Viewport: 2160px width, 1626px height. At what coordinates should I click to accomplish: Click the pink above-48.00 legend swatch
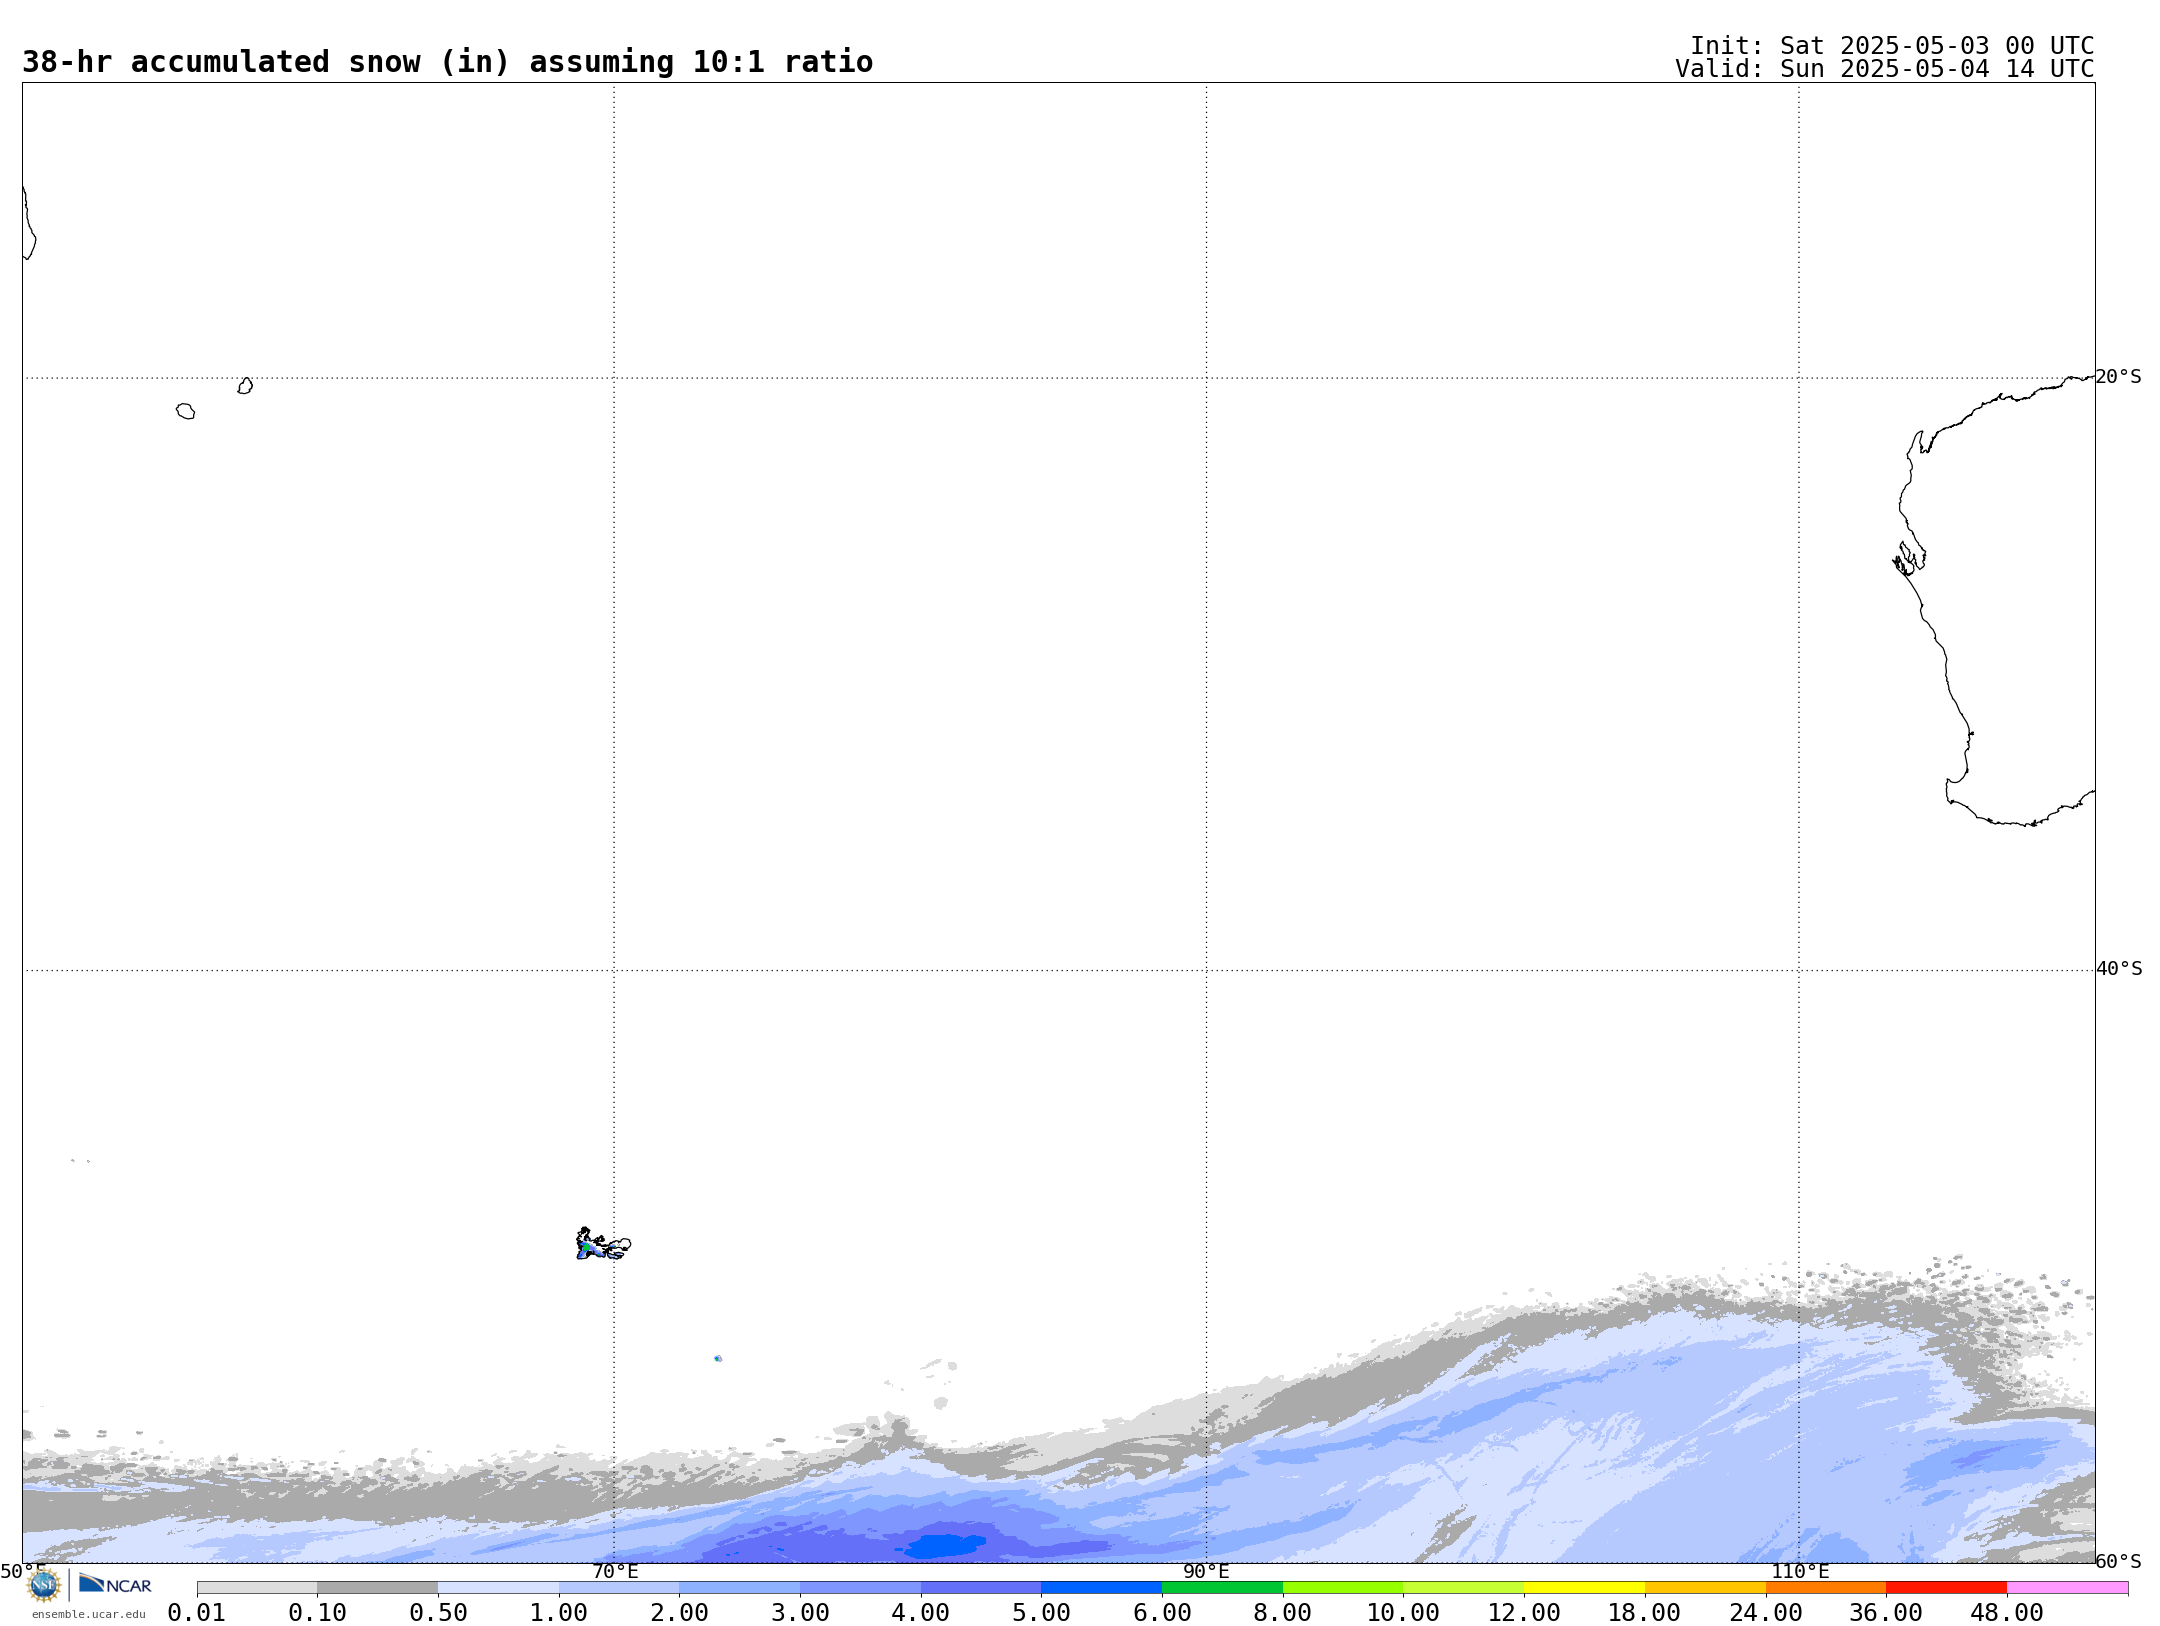2067,1588
